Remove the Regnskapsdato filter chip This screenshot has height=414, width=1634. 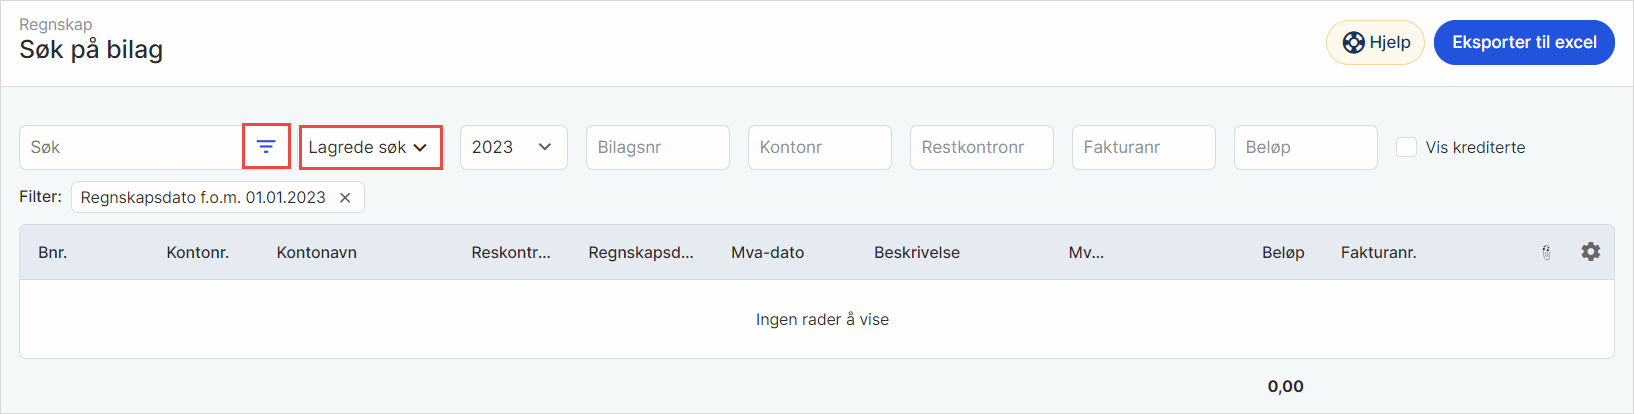coord(345,198)
